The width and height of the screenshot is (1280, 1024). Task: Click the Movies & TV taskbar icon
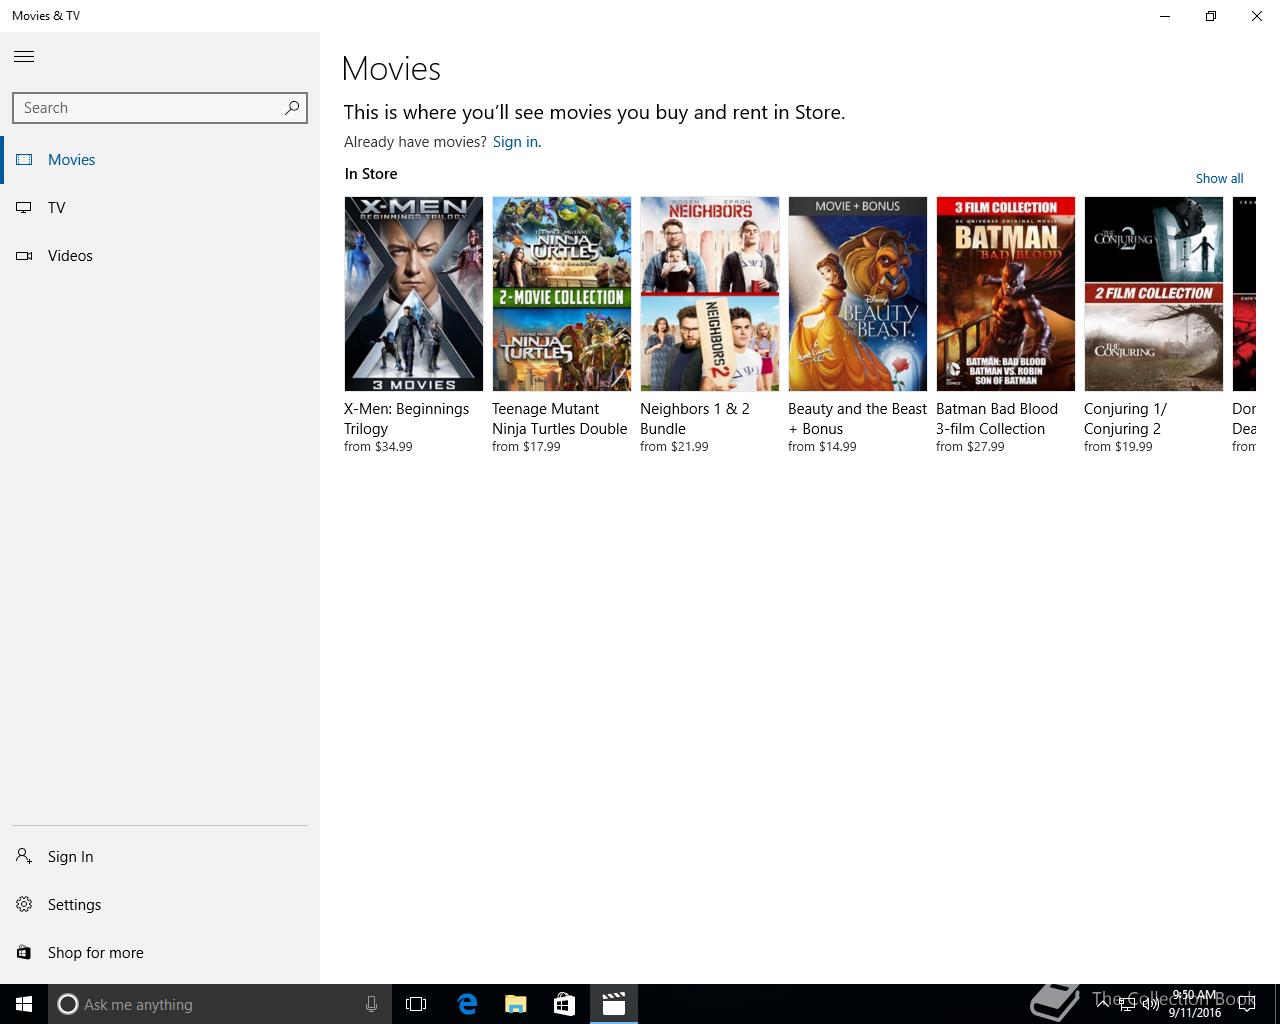tap(613, 1004)
